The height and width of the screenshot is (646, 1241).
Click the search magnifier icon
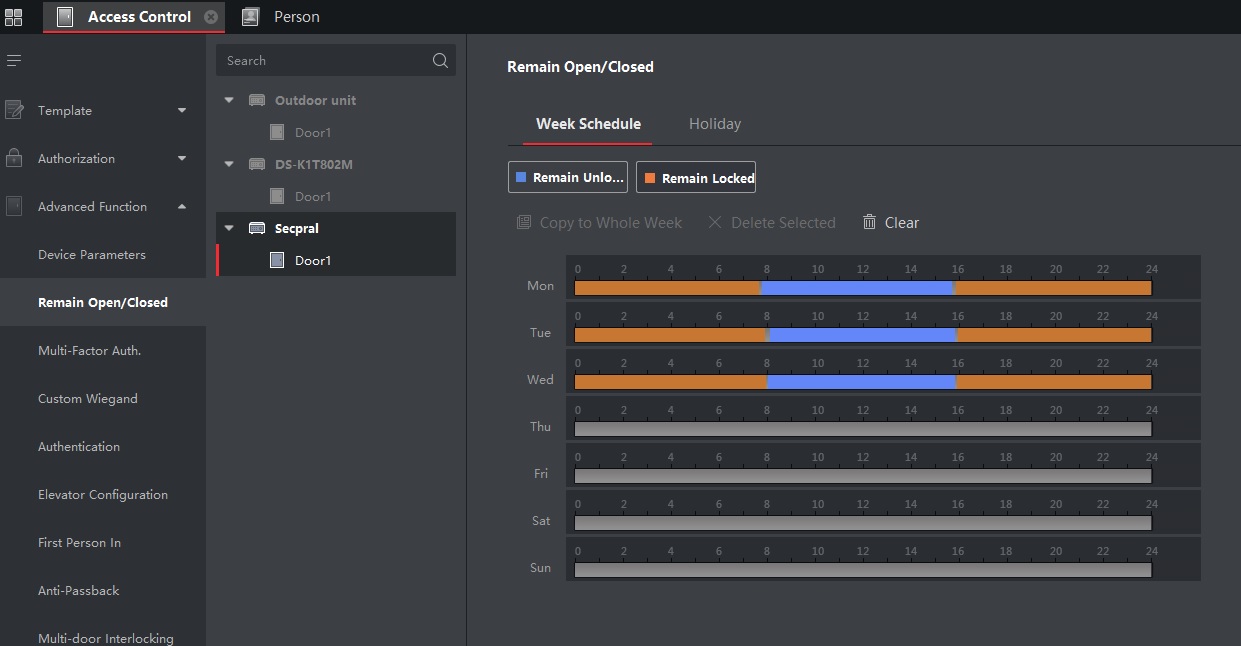click(x=440, y=61)
